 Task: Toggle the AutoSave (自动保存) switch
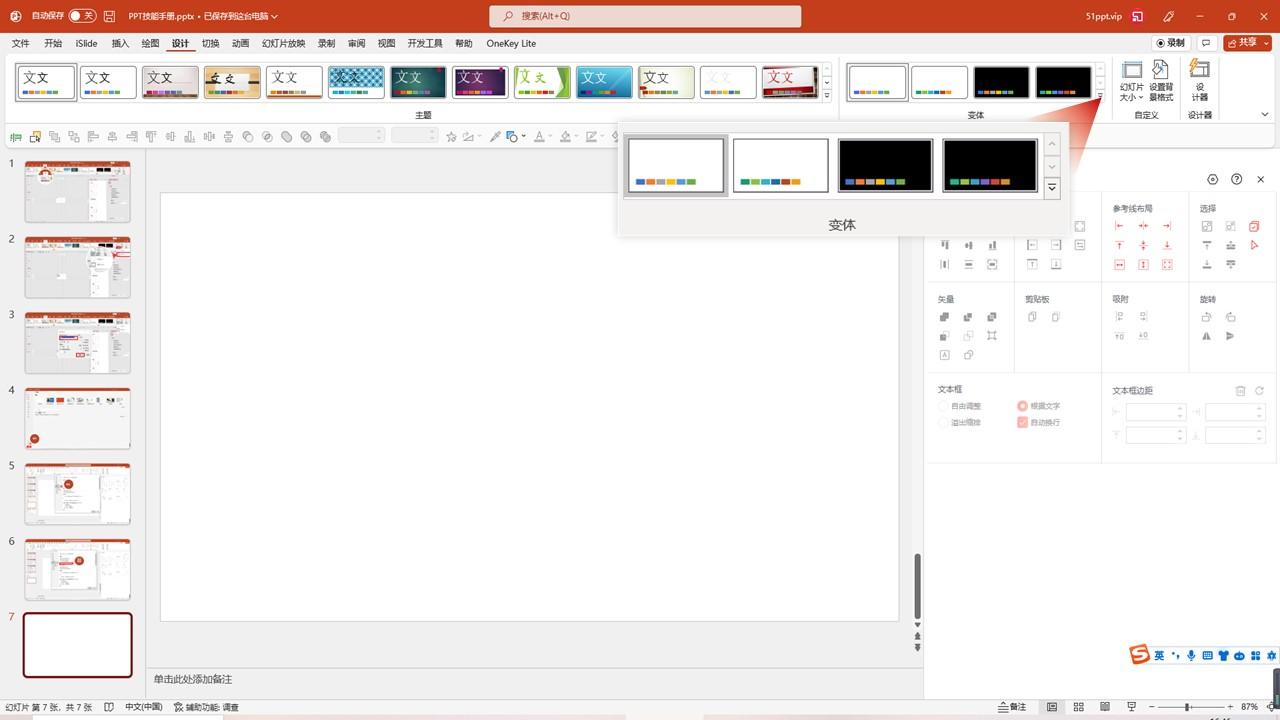[x=82, y=16]
